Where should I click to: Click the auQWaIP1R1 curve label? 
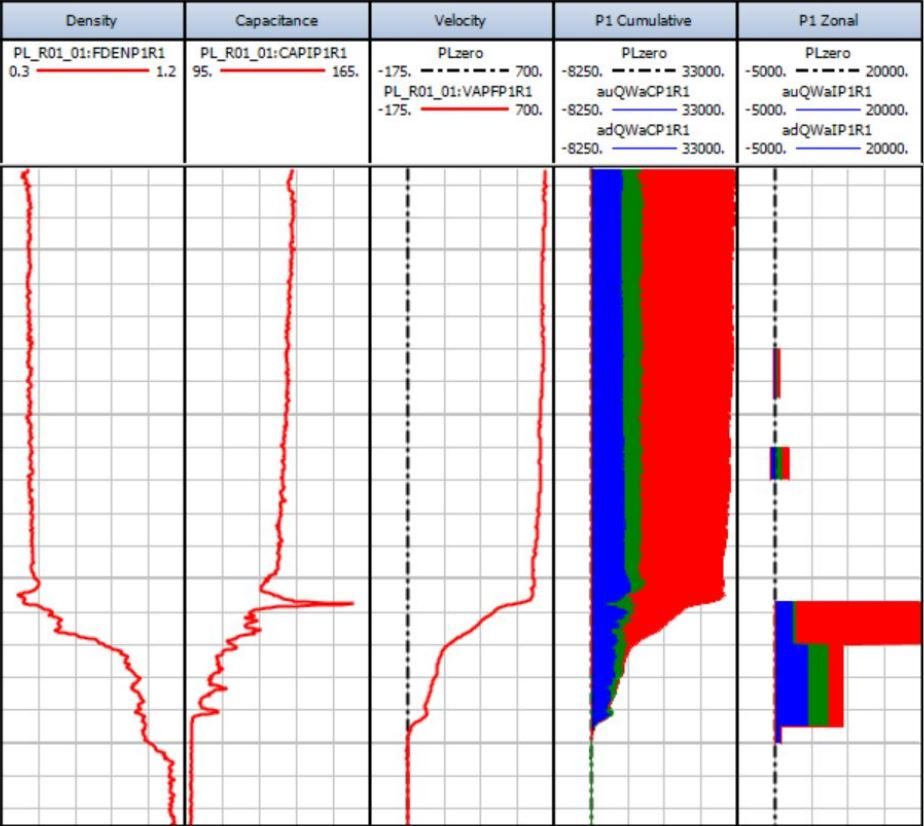pos(827,91)
